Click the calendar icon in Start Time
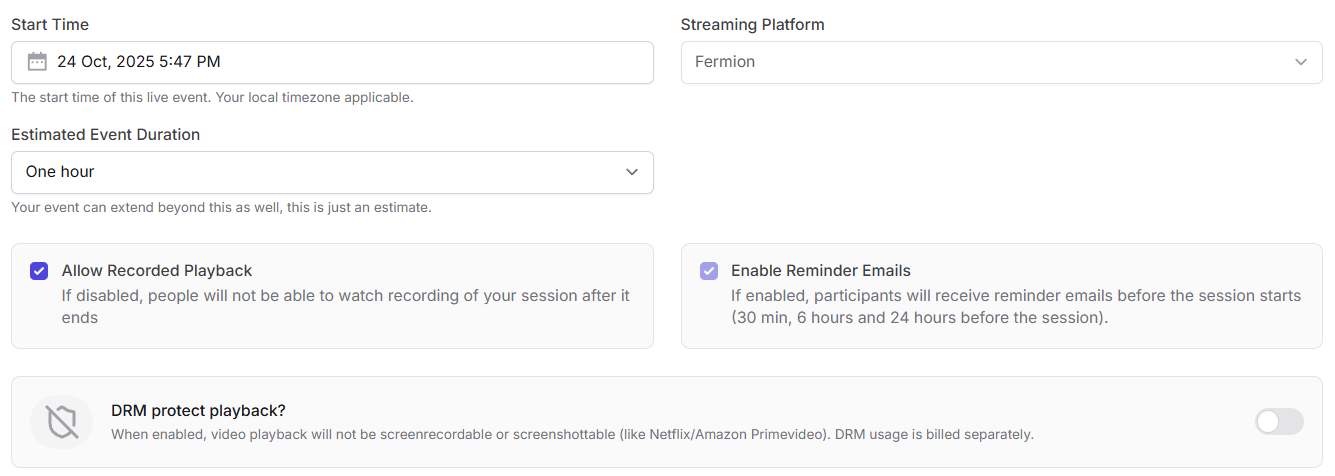This screenshot has width=1335, height=476. pos(37,62)
